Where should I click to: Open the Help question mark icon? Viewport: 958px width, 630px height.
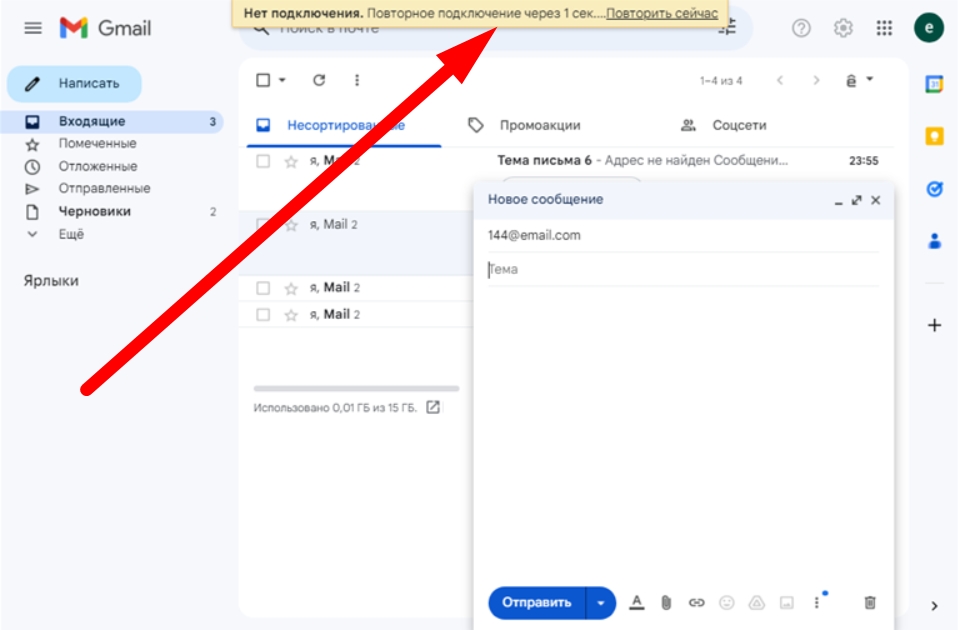pyautogui.click(x=801, y=28)
